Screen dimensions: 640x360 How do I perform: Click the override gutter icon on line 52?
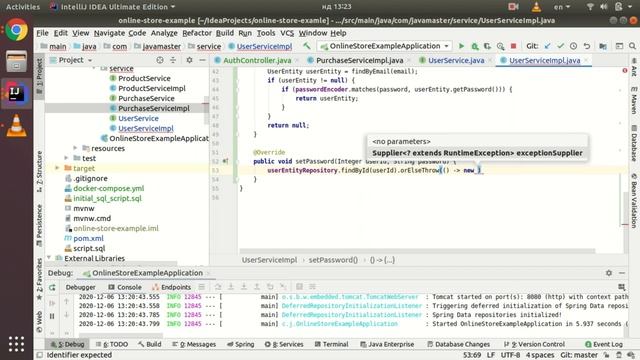pyautogui.click(x=225, y=161)
